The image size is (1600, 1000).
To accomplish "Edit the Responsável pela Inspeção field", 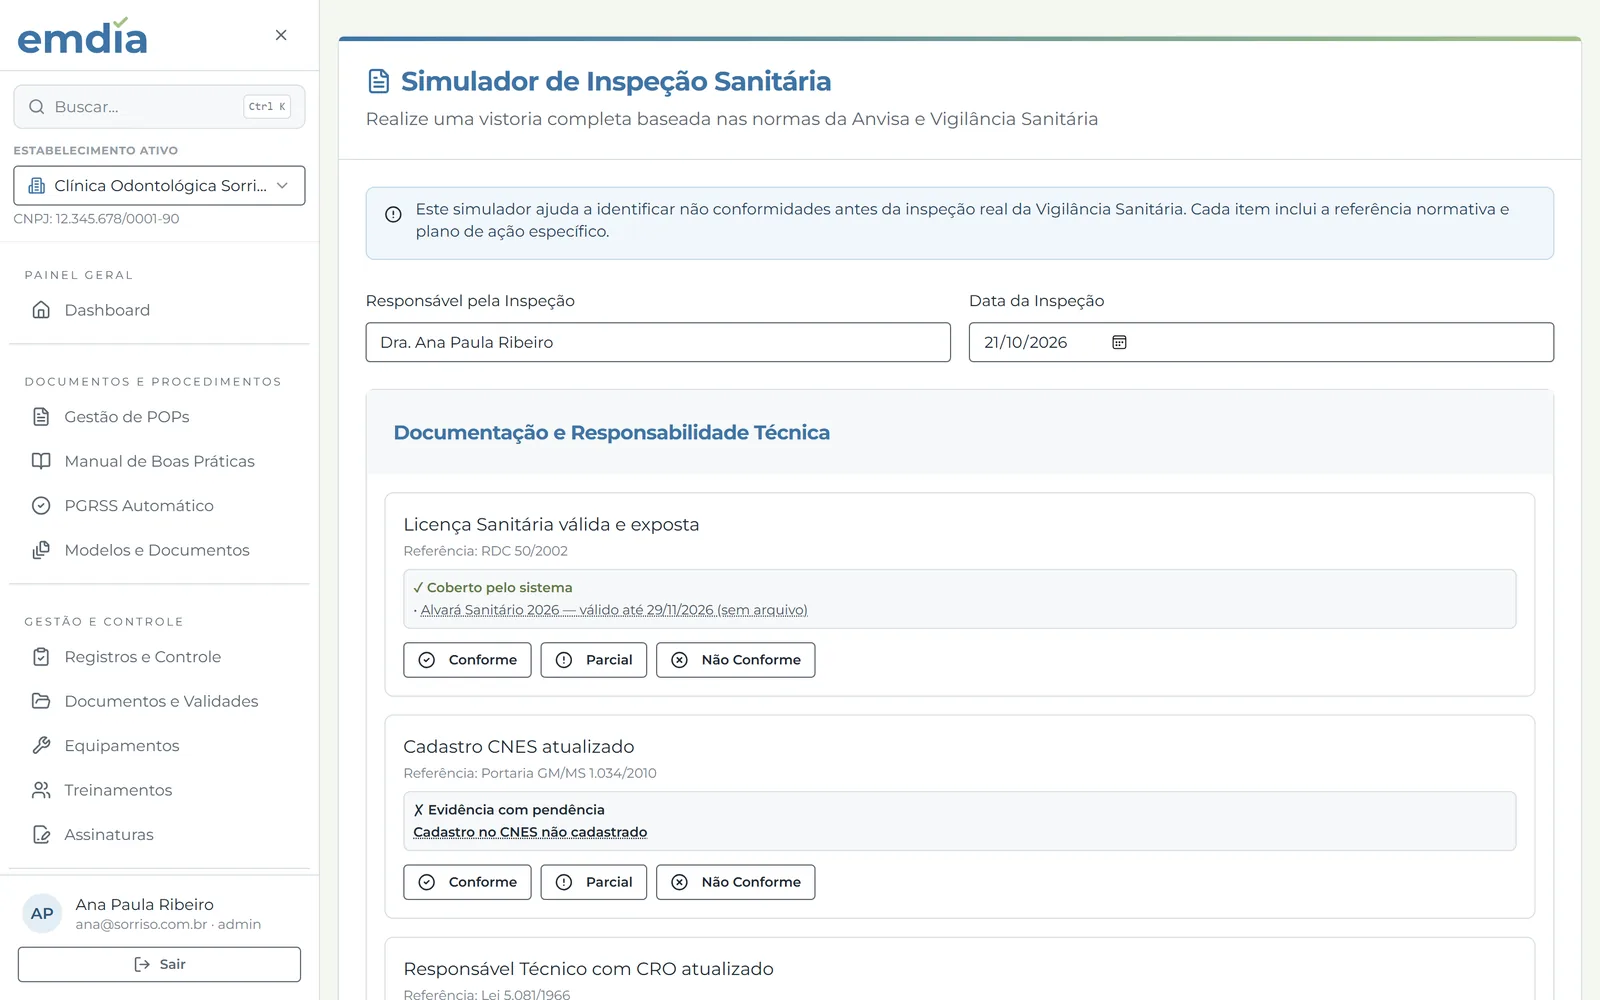I will pos(658,342).
